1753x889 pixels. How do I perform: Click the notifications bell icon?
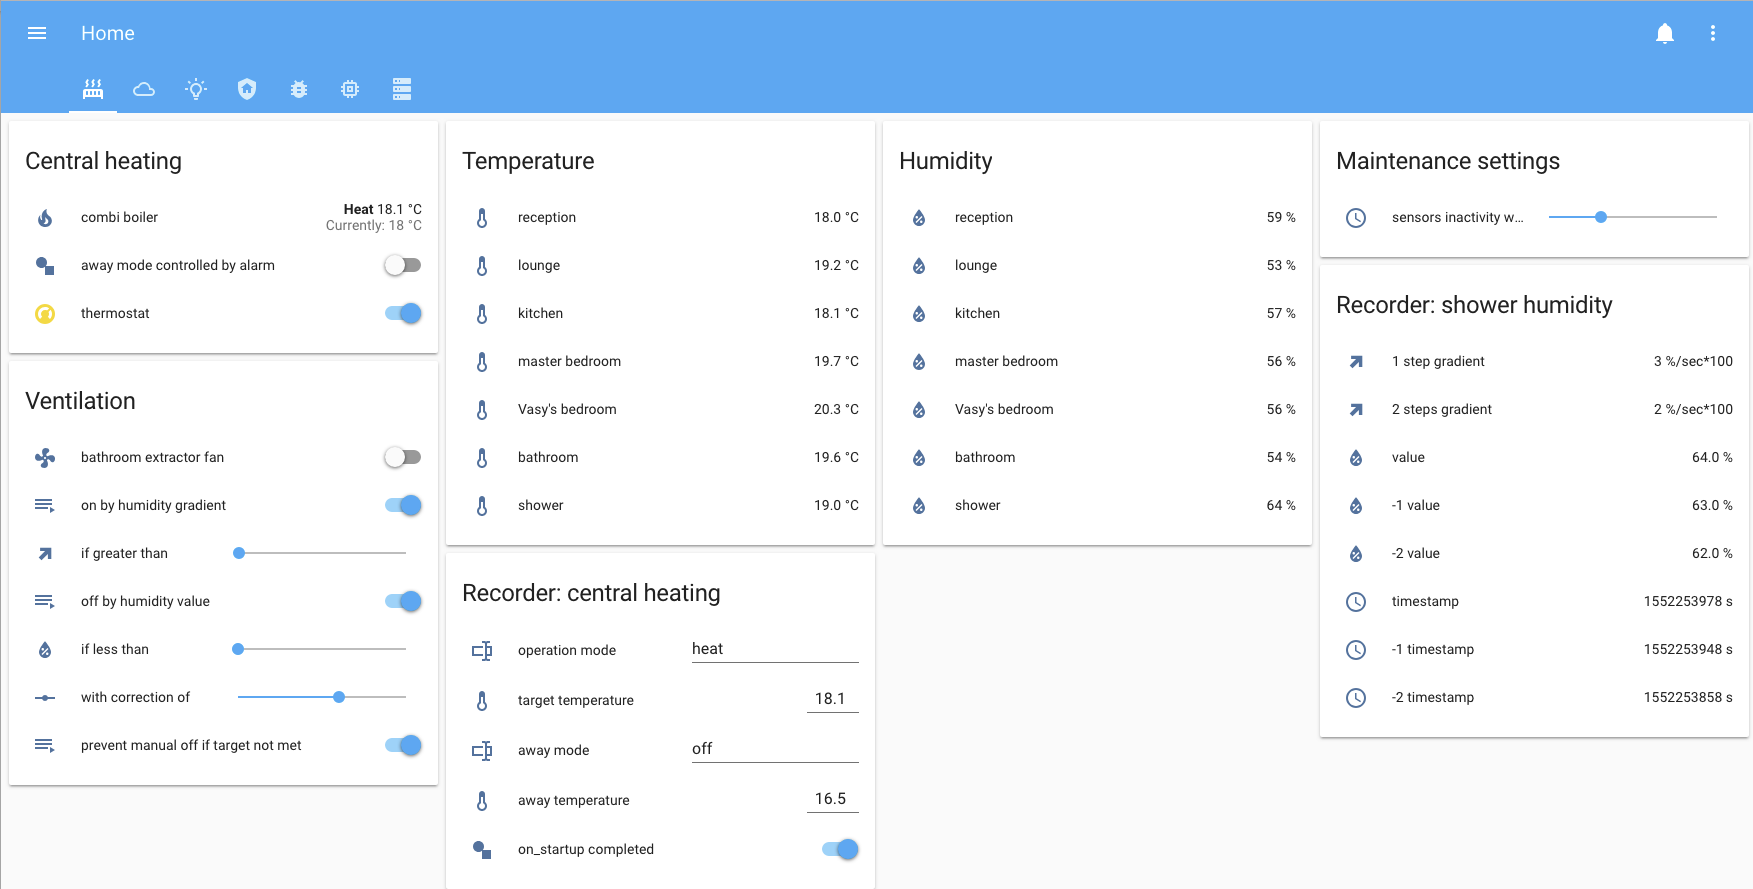pos(1666,33)
